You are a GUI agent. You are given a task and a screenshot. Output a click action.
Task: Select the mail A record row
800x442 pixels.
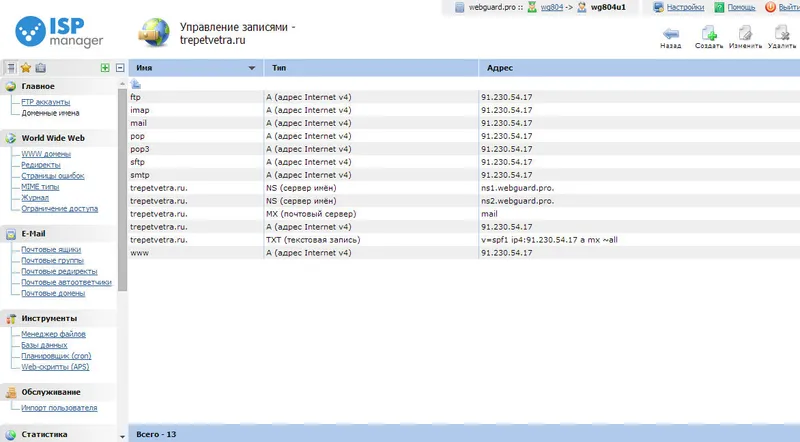tap(464, 123)
